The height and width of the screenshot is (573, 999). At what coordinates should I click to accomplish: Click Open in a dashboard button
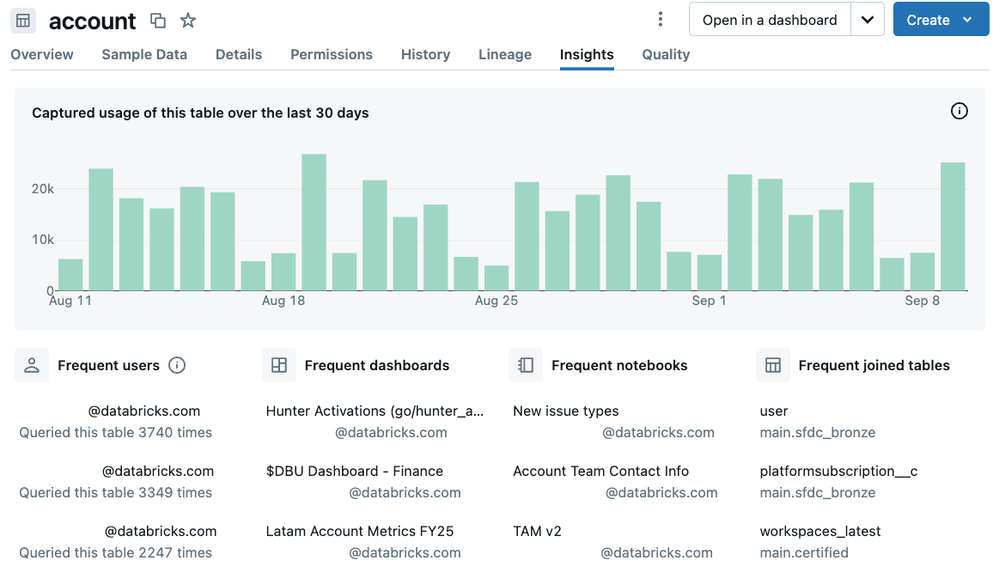(x=769, y=20)
